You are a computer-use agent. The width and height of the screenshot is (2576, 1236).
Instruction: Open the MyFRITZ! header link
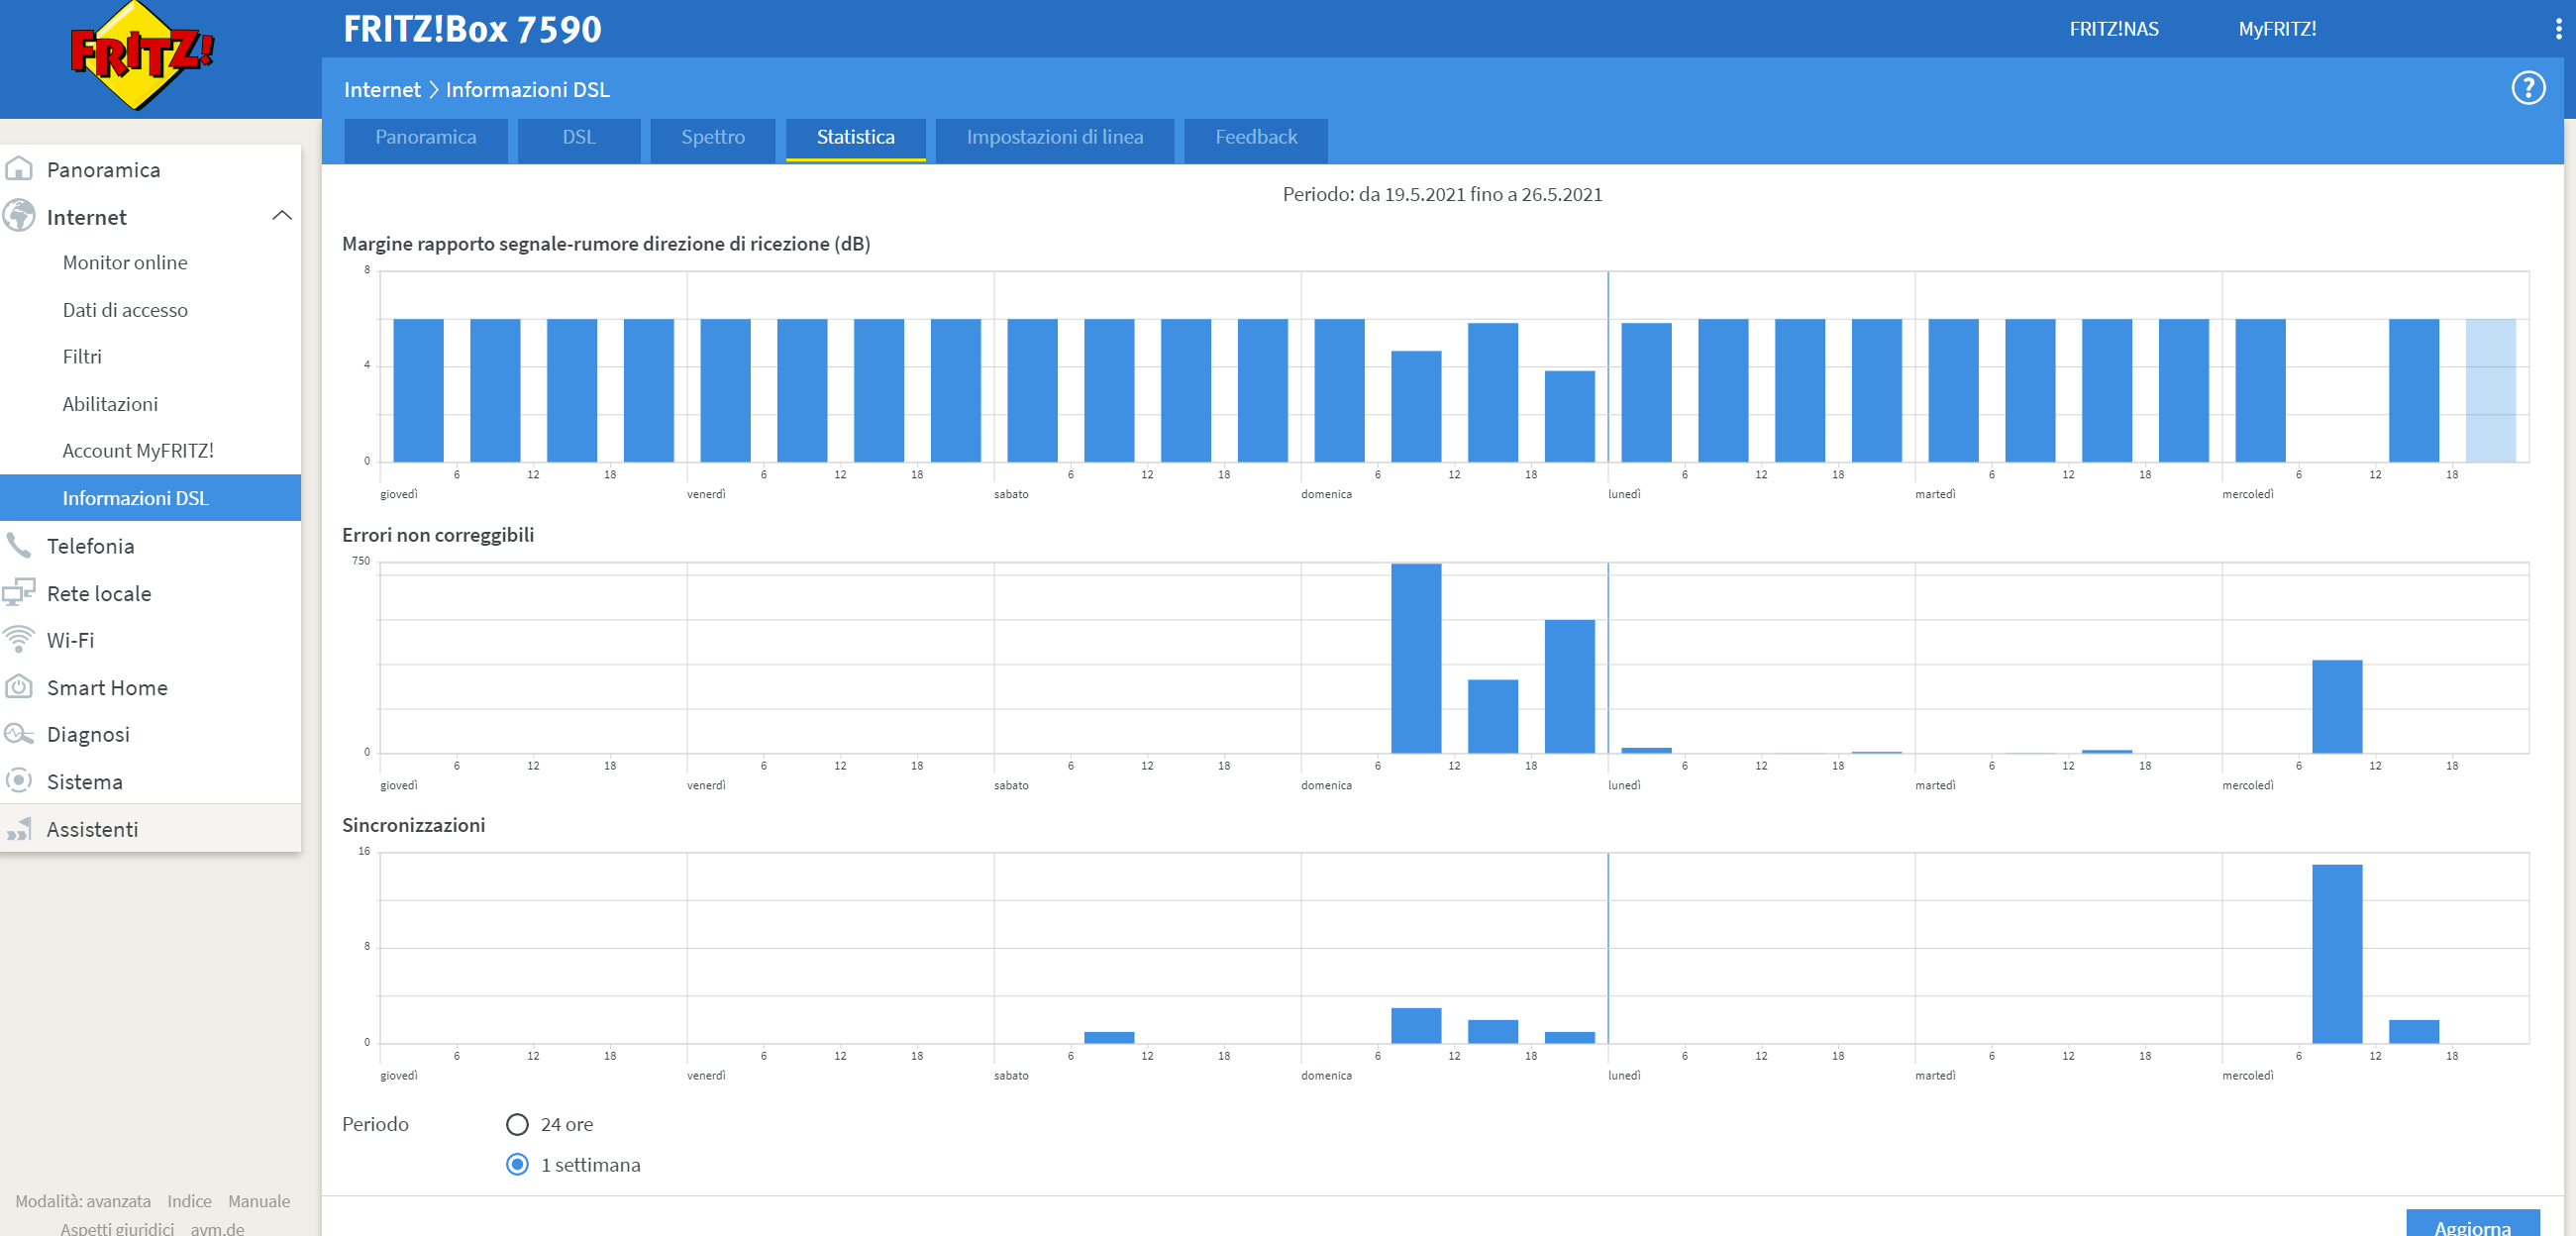coord(2276,29)
